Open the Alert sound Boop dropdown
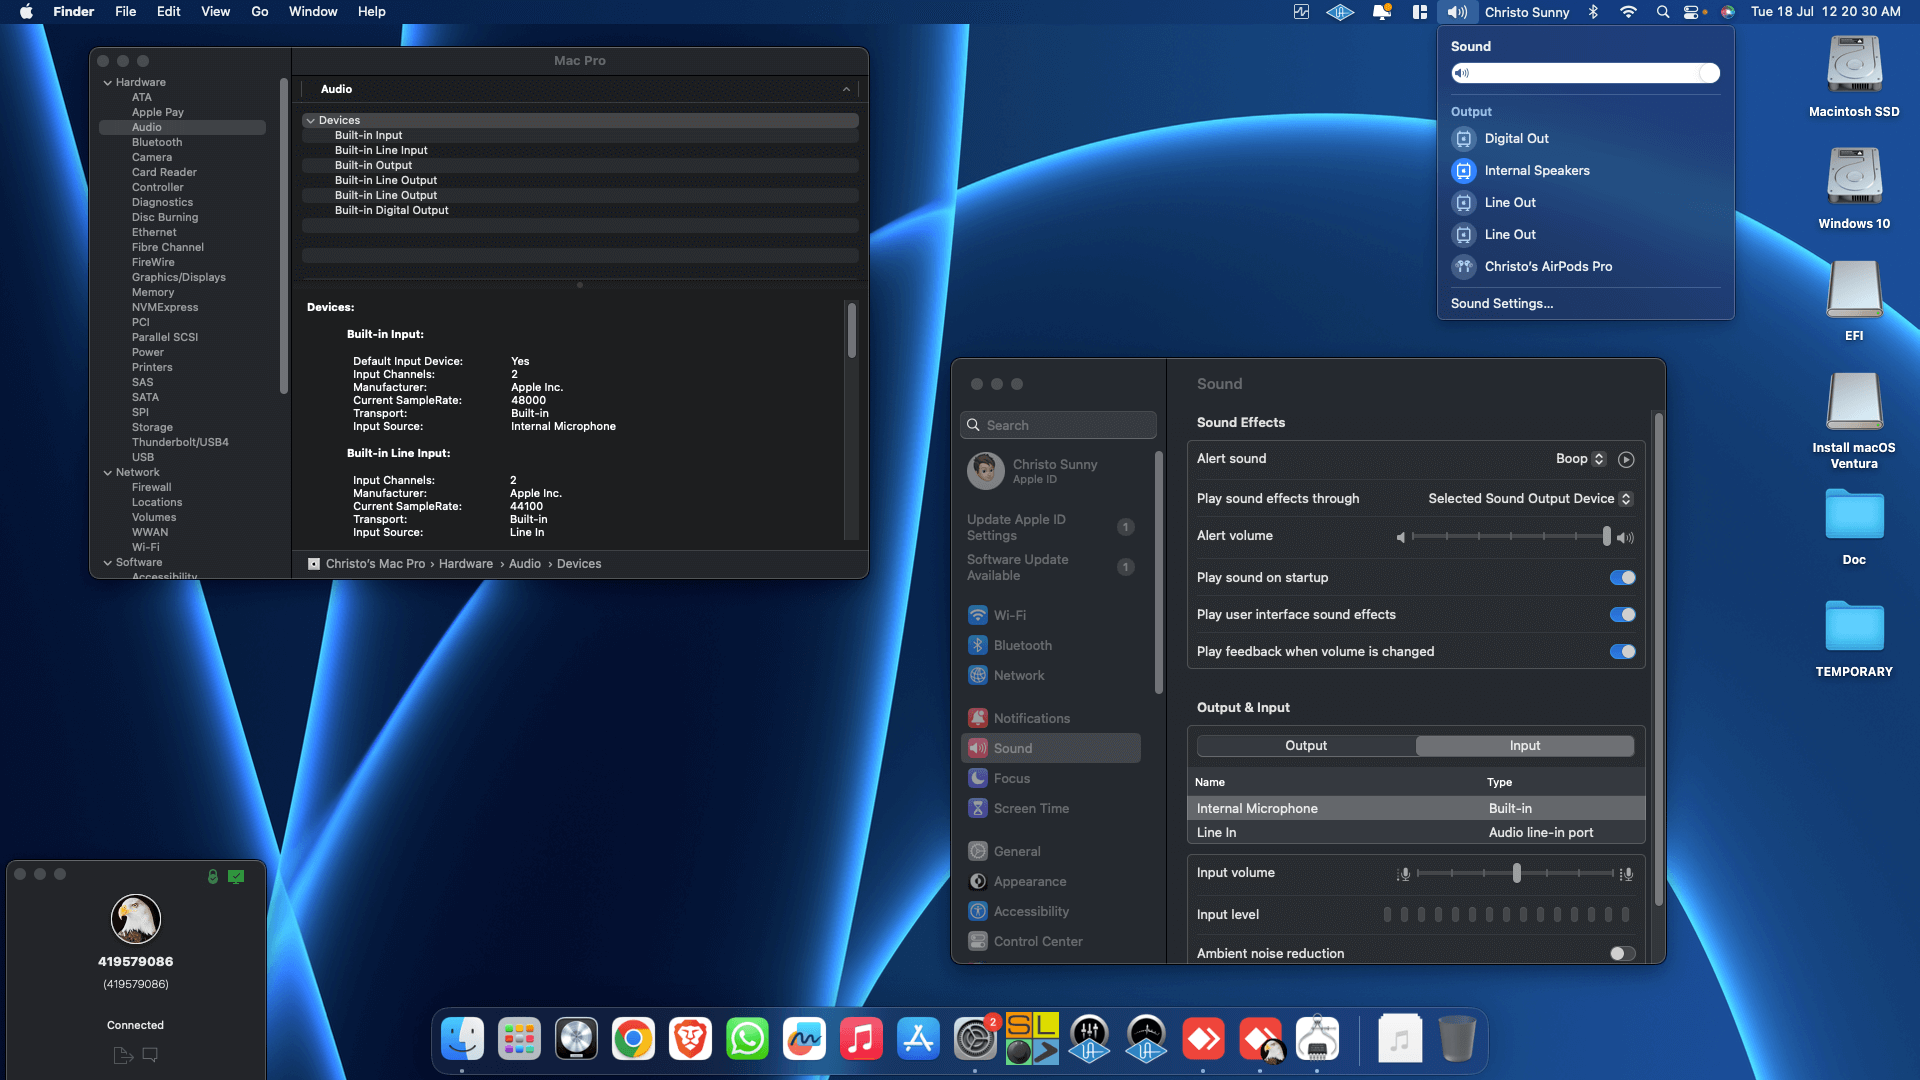The height and width of the screenshot is (1080, 1920). point(1580,459)
